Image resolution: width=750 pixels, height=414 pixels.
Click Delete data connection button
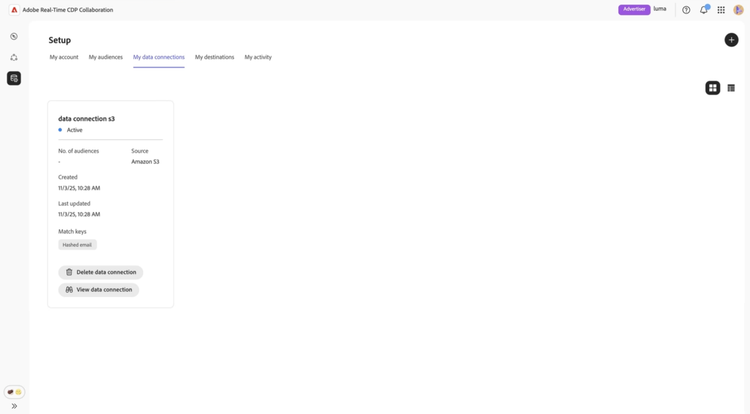click(100, 272)
